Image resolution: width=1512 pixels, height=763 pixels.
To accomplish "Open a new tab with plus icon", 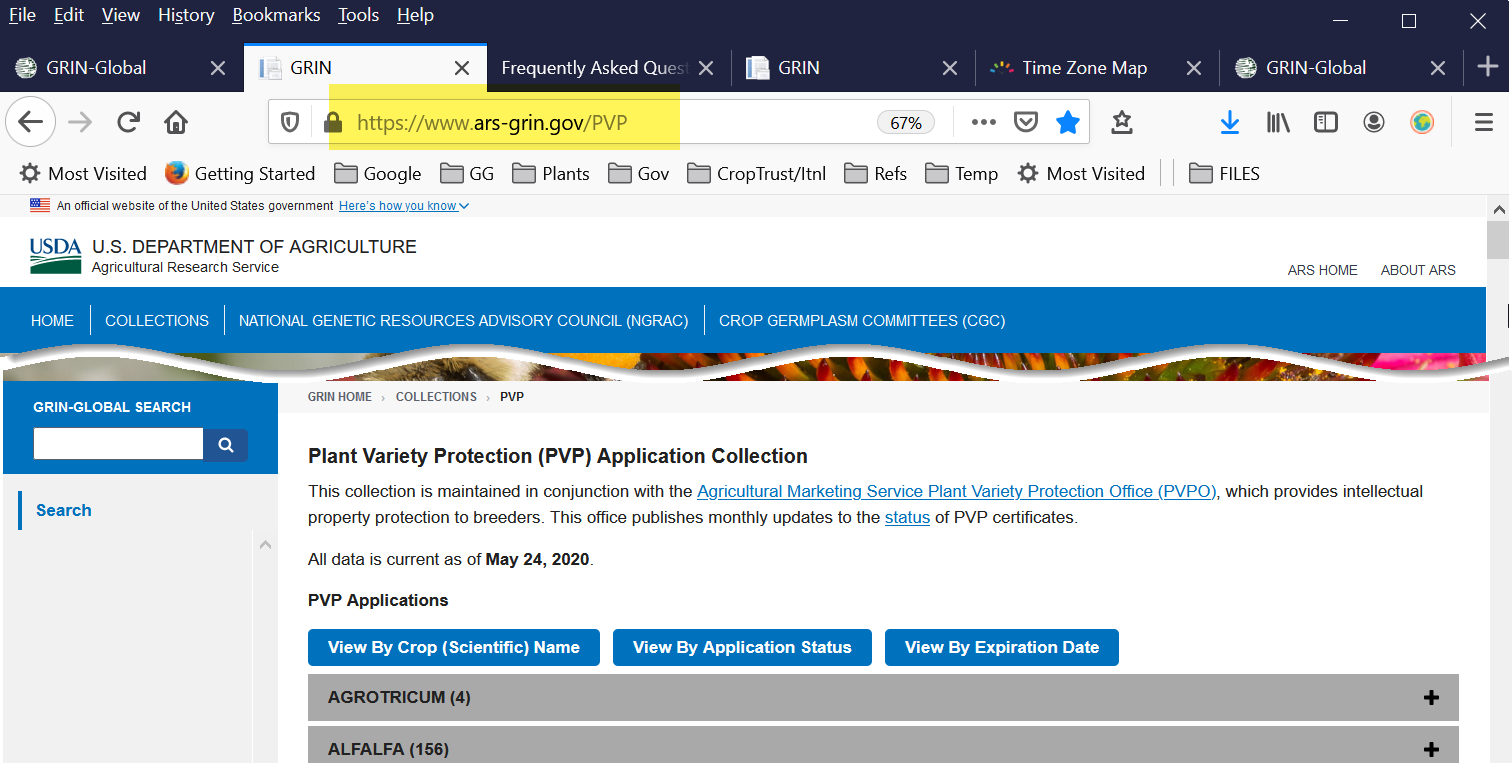I will pos(1488,67).
